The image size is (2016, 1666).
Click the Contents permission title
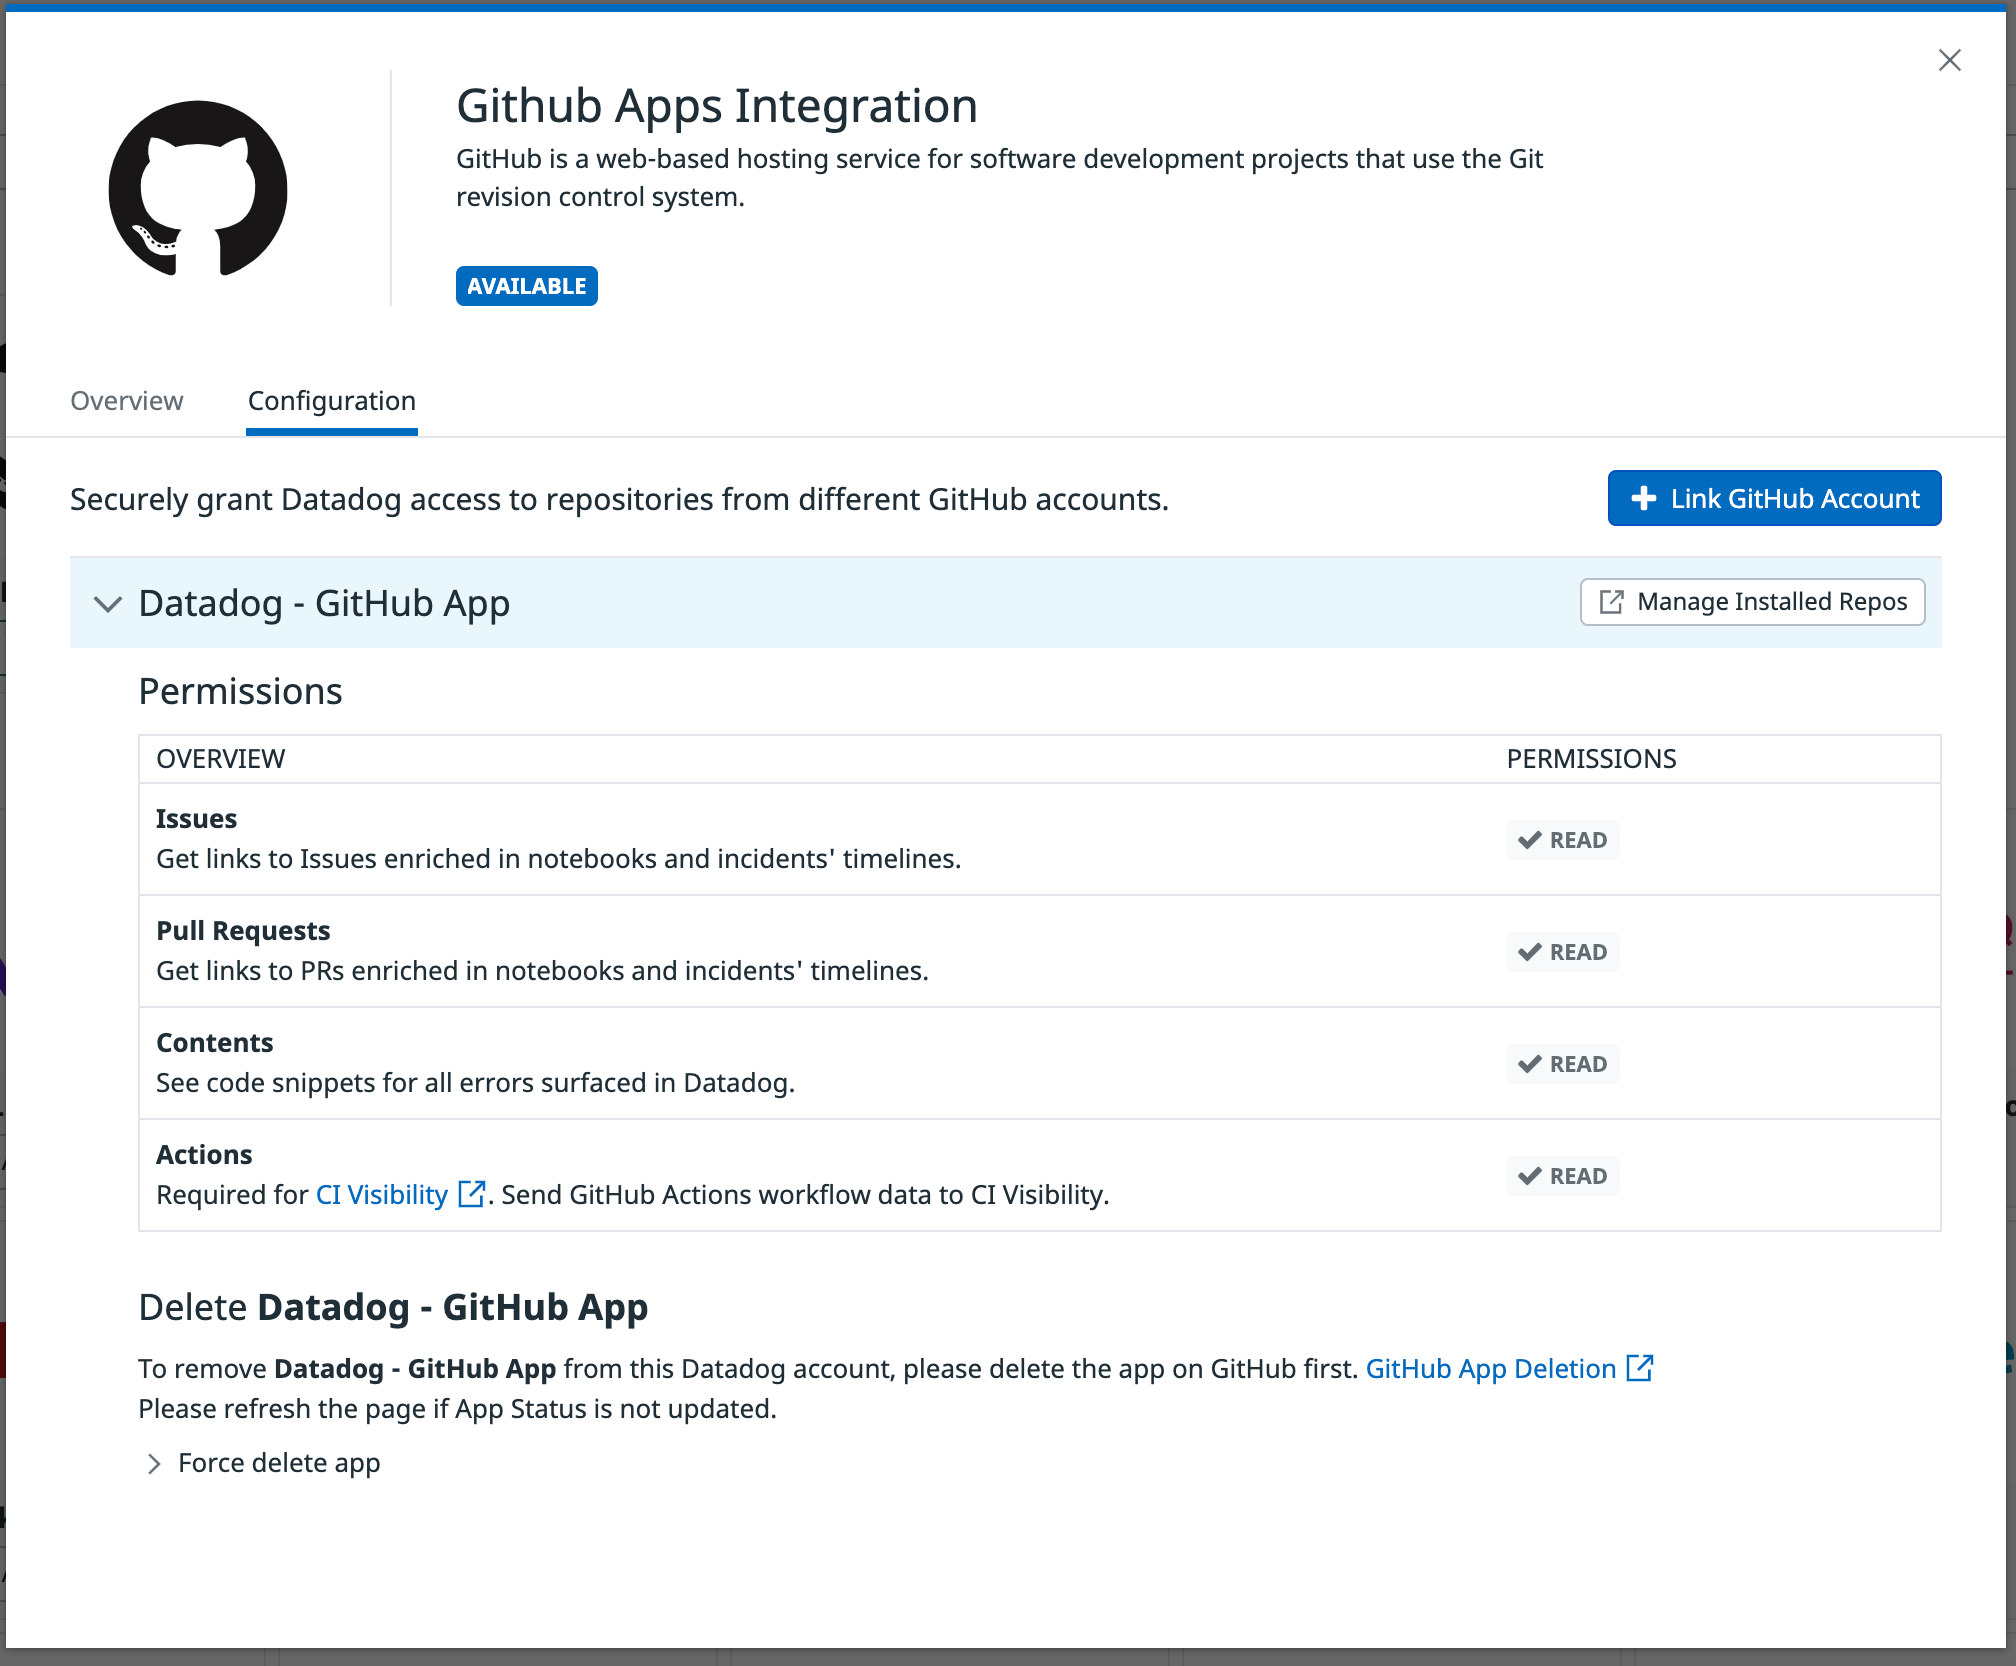215,1043
